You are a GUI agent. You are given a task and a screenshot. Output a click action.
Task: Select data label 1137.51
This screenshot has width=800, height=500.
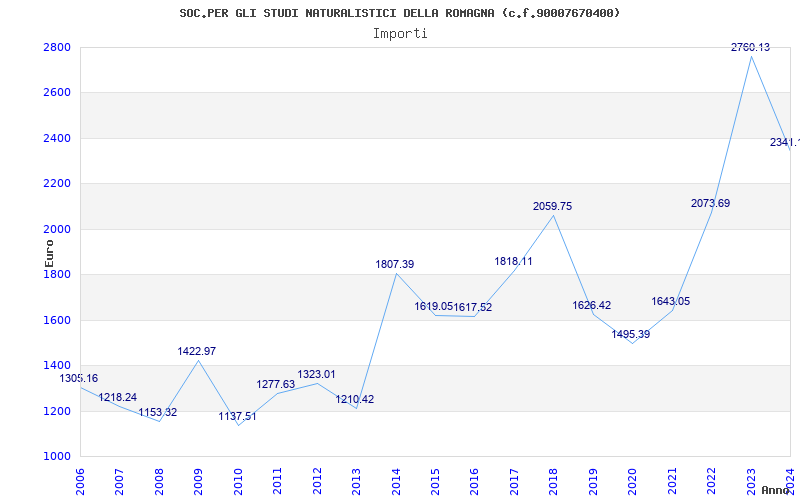237,416
